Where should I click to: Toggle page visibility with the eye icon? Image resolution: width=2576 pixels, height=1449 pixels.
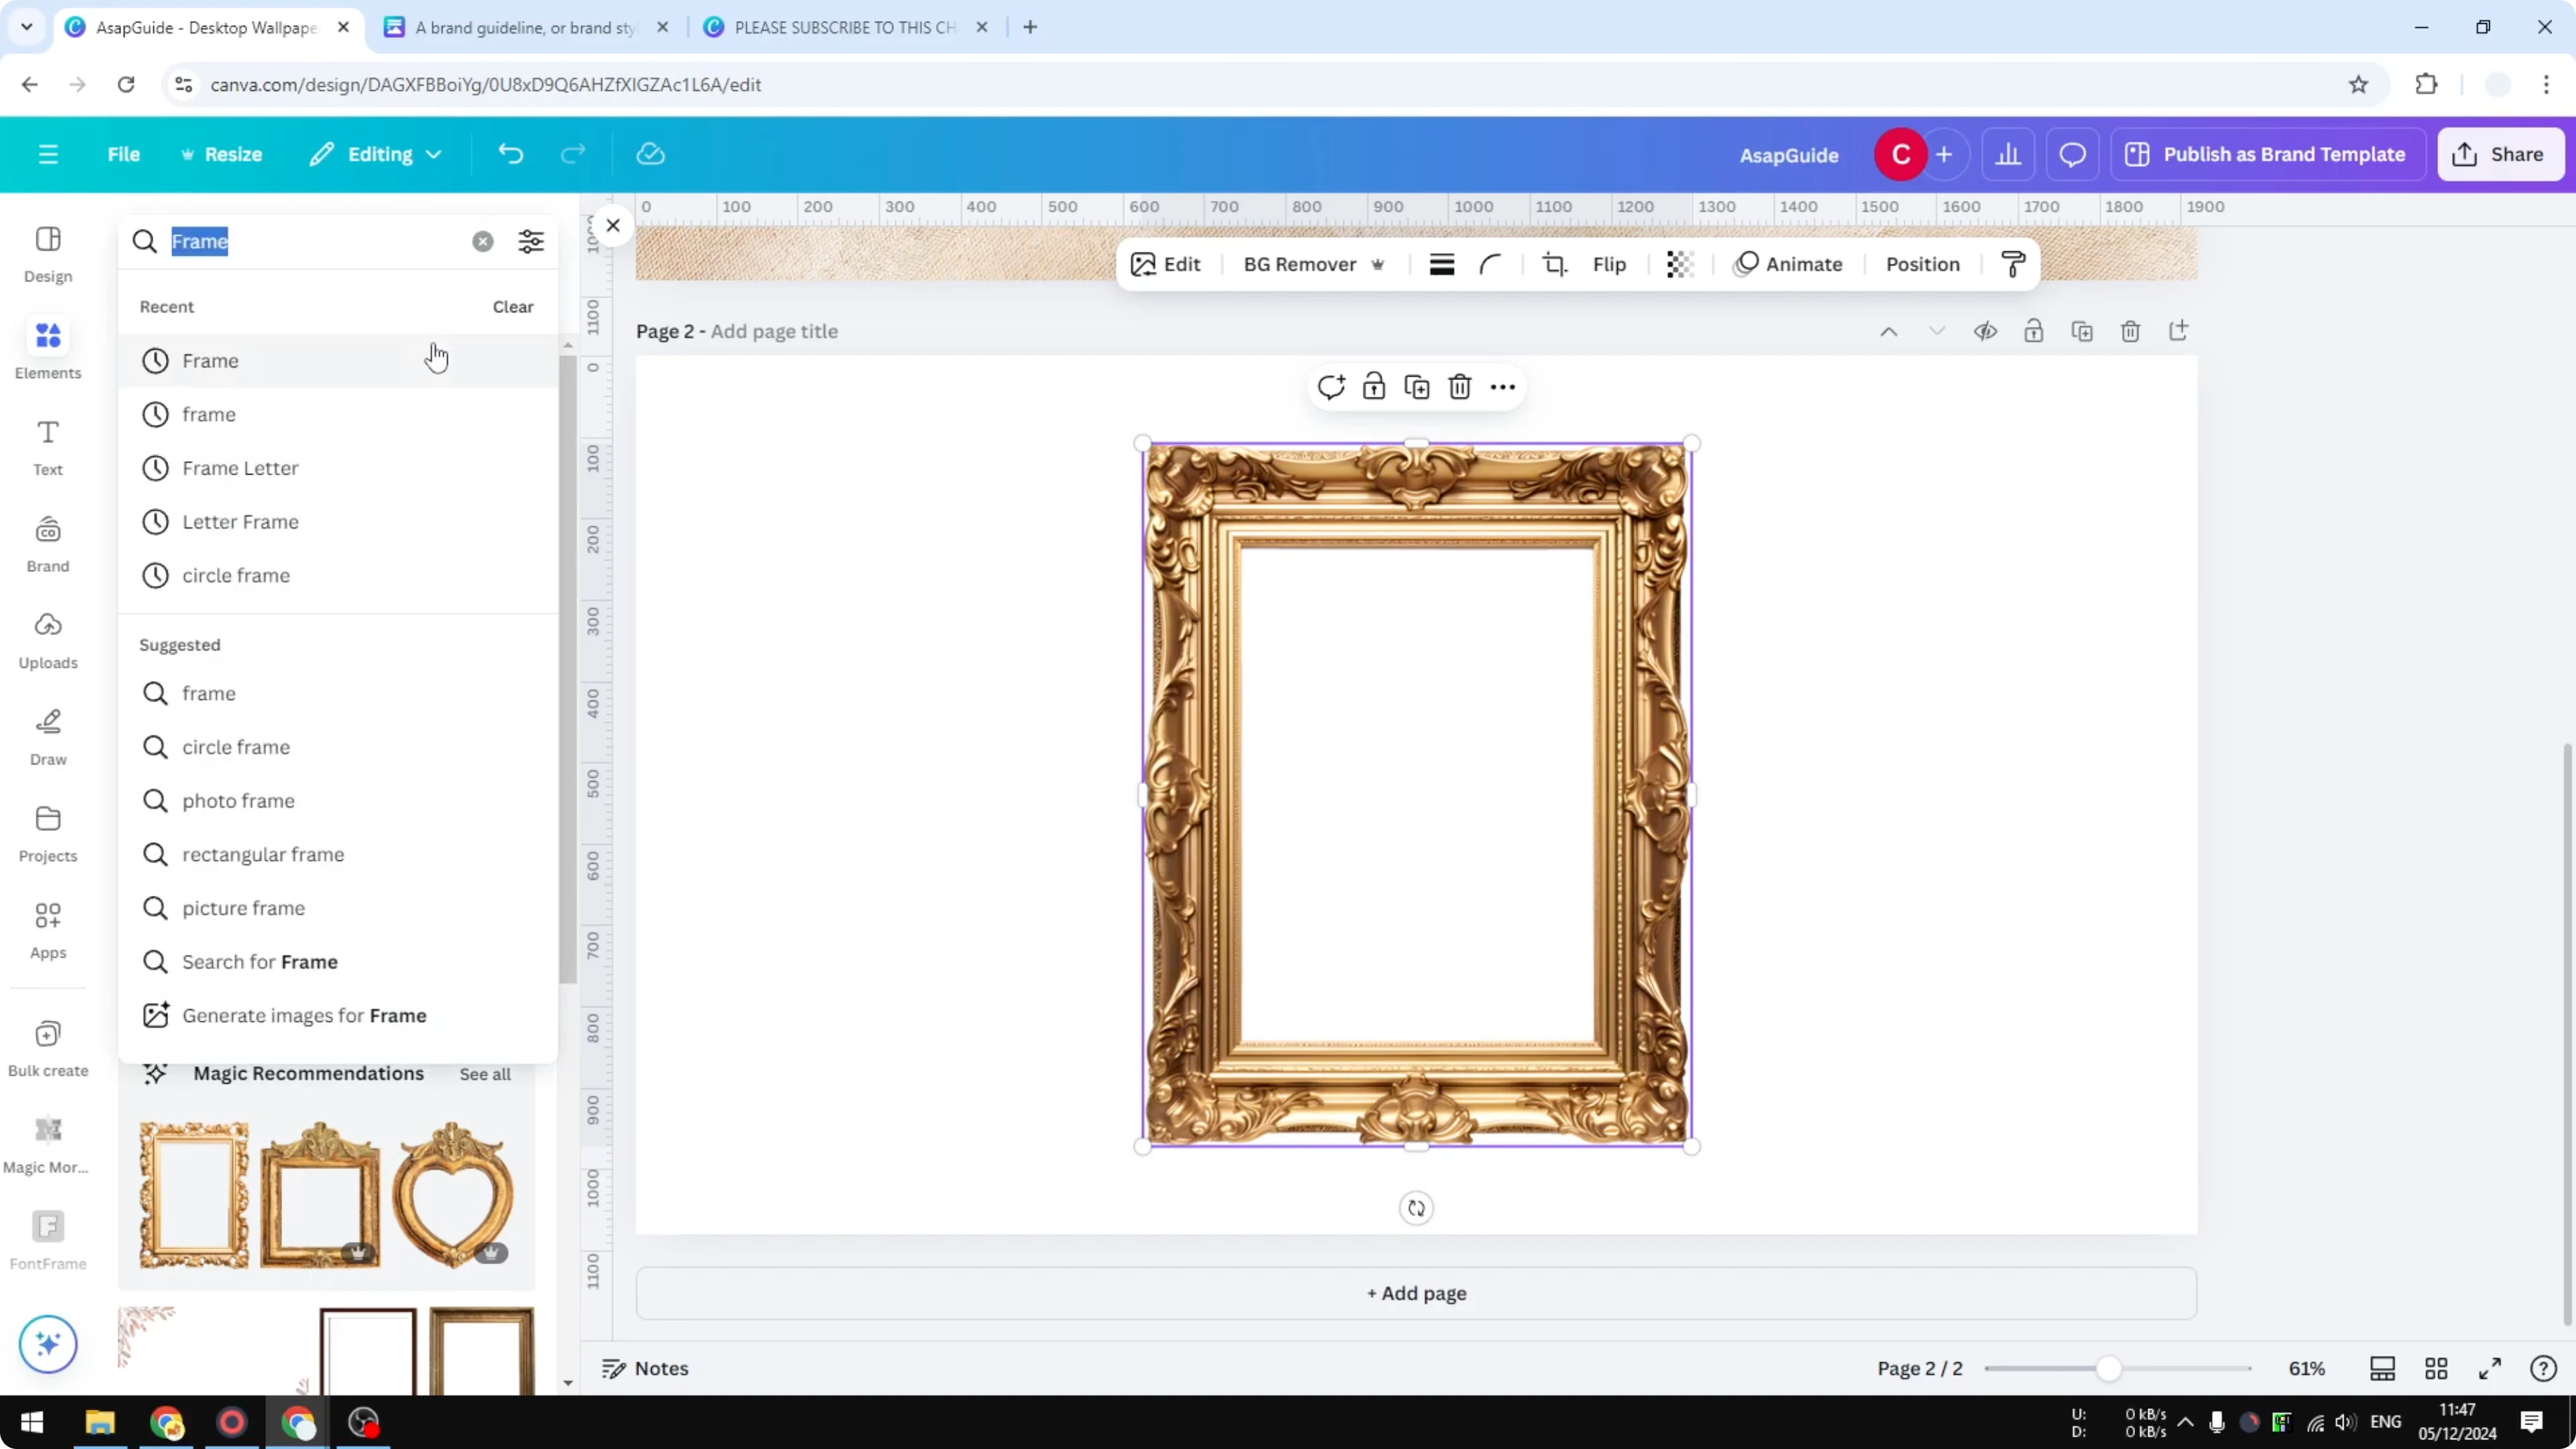tap(1986, 331)
